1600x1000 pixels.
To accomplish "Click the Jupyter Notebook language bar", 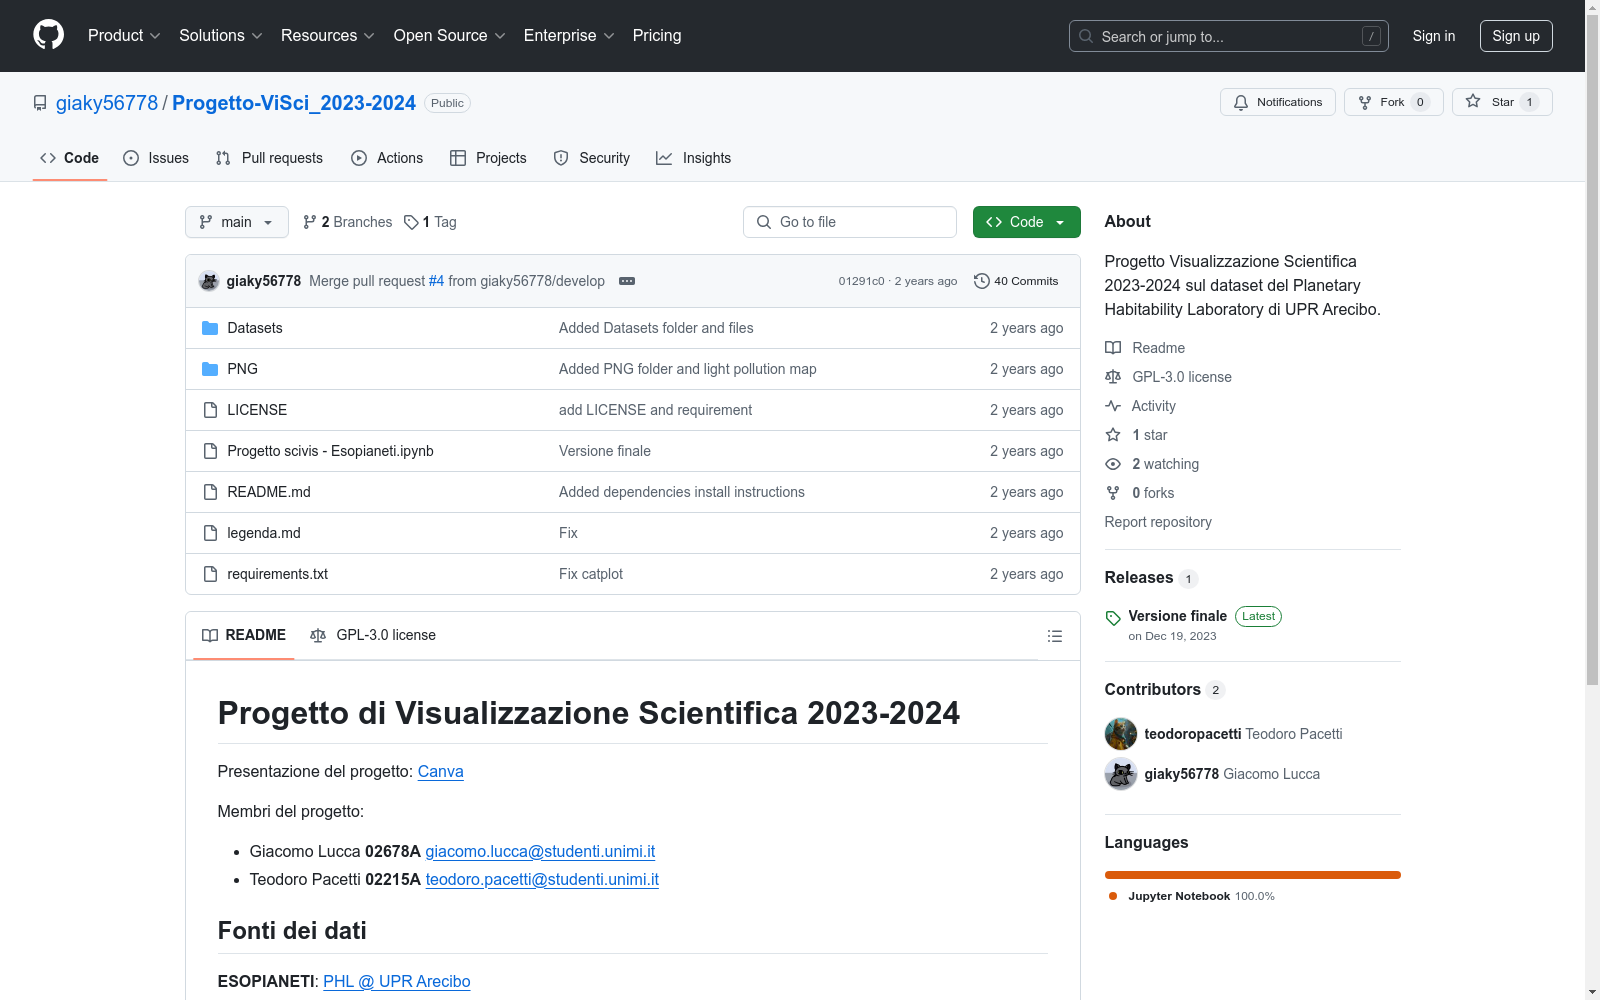I will tap(1253, 875).
